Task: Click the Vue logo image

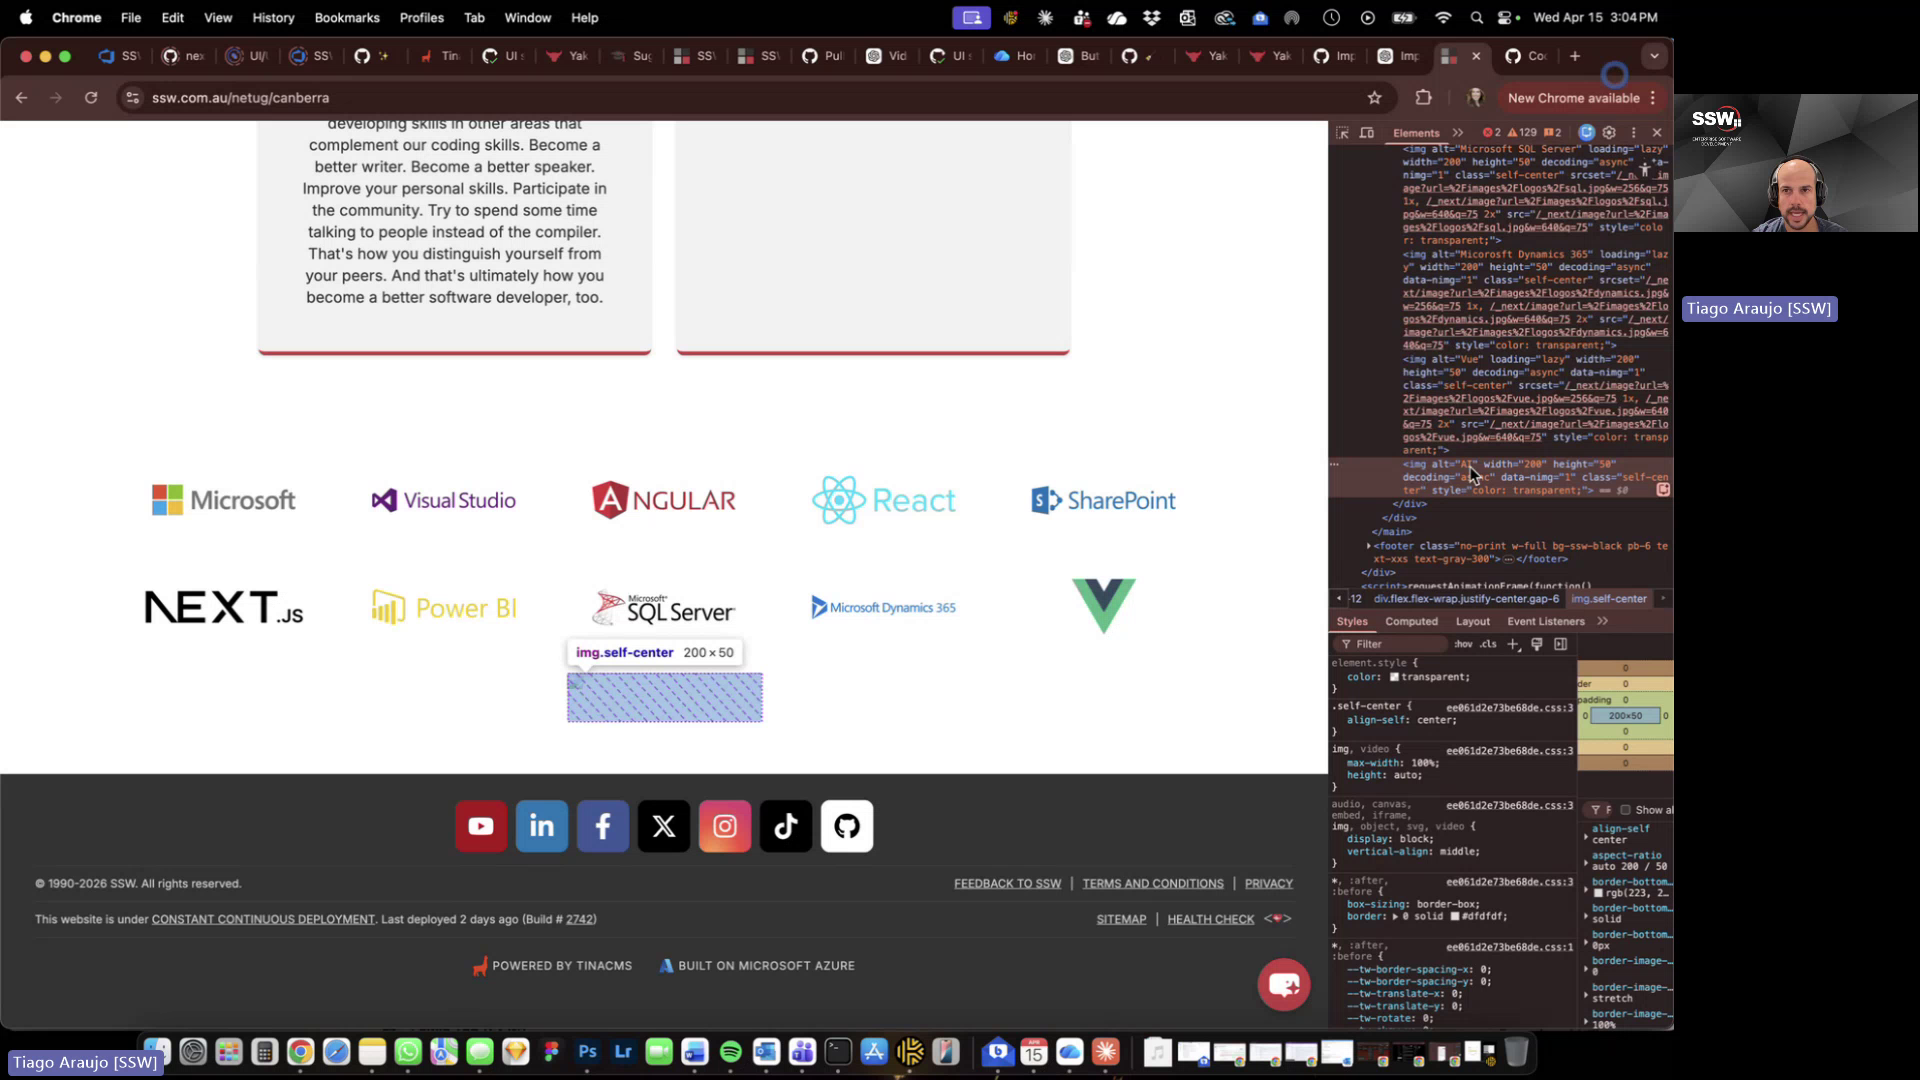Action: (x=1104, y=606)
